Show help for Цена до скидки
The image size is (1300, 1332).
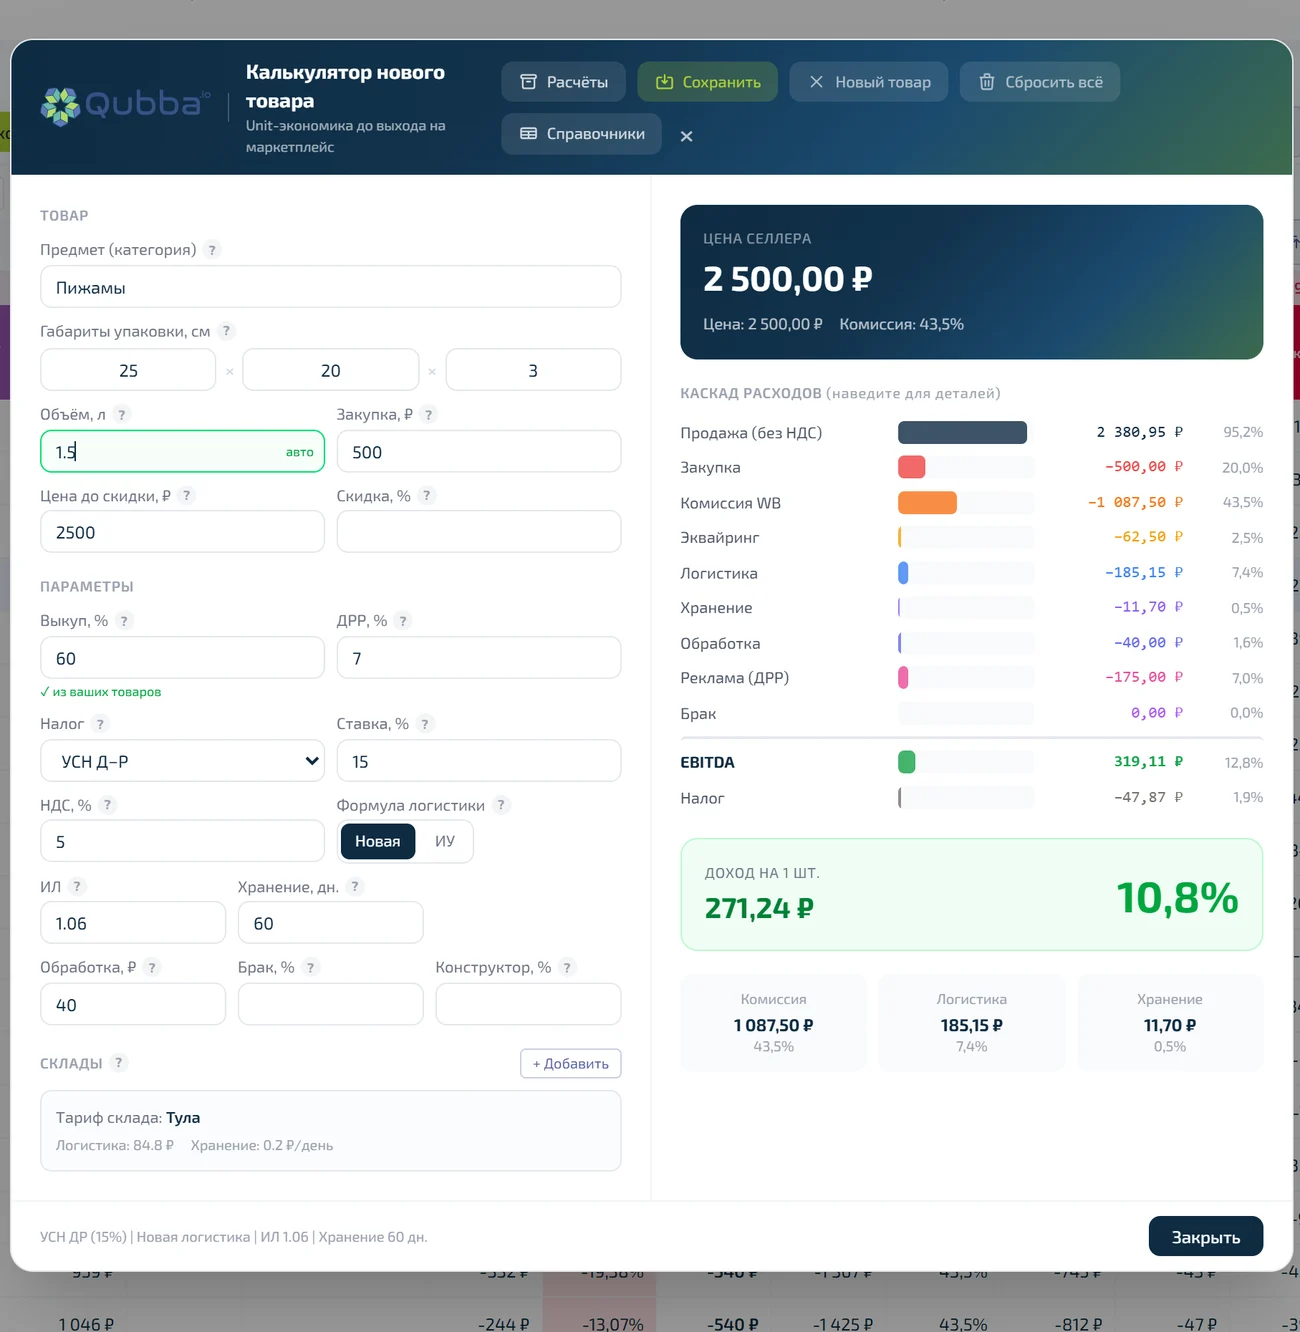tap(186, 496)
